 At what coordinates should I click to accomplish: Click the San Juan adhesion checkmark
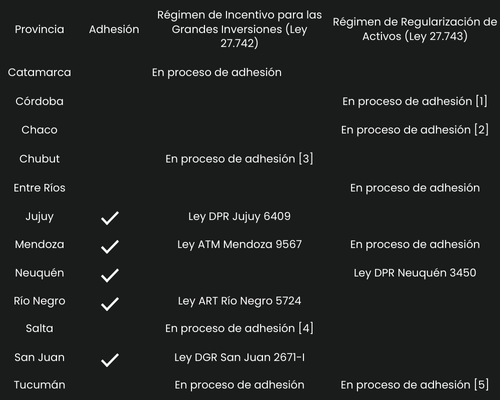(x=110, y=360)
